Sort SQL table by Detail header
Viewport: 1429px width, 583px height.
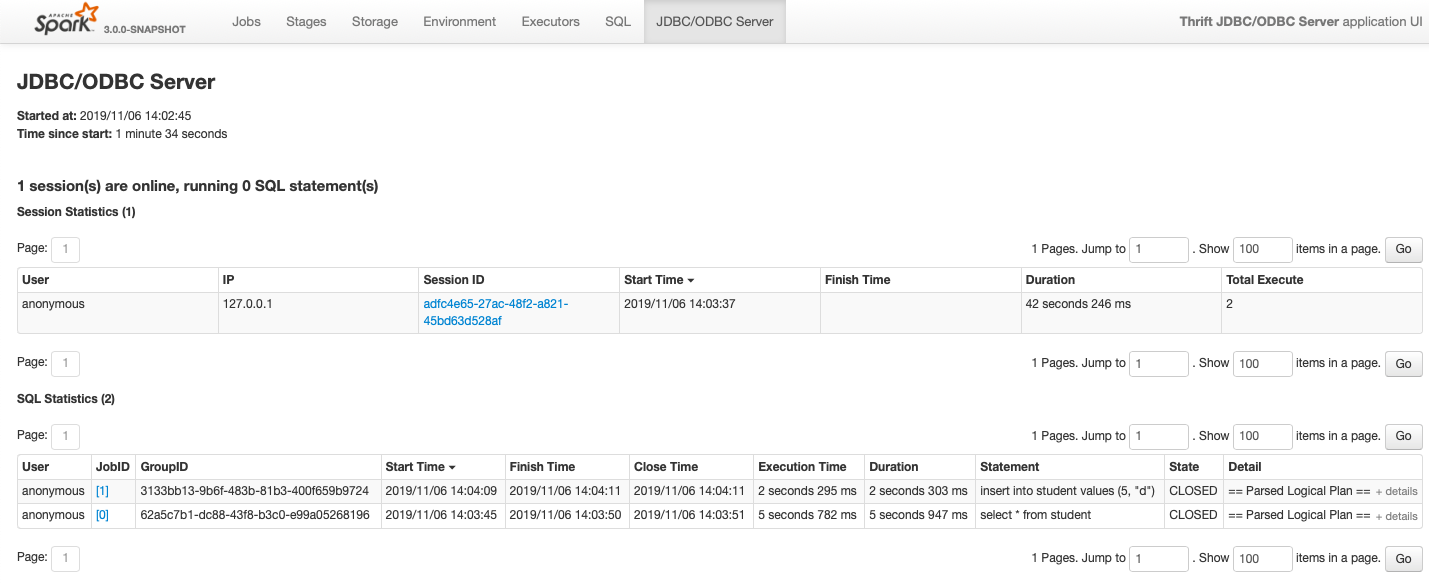click(1245, 467)
